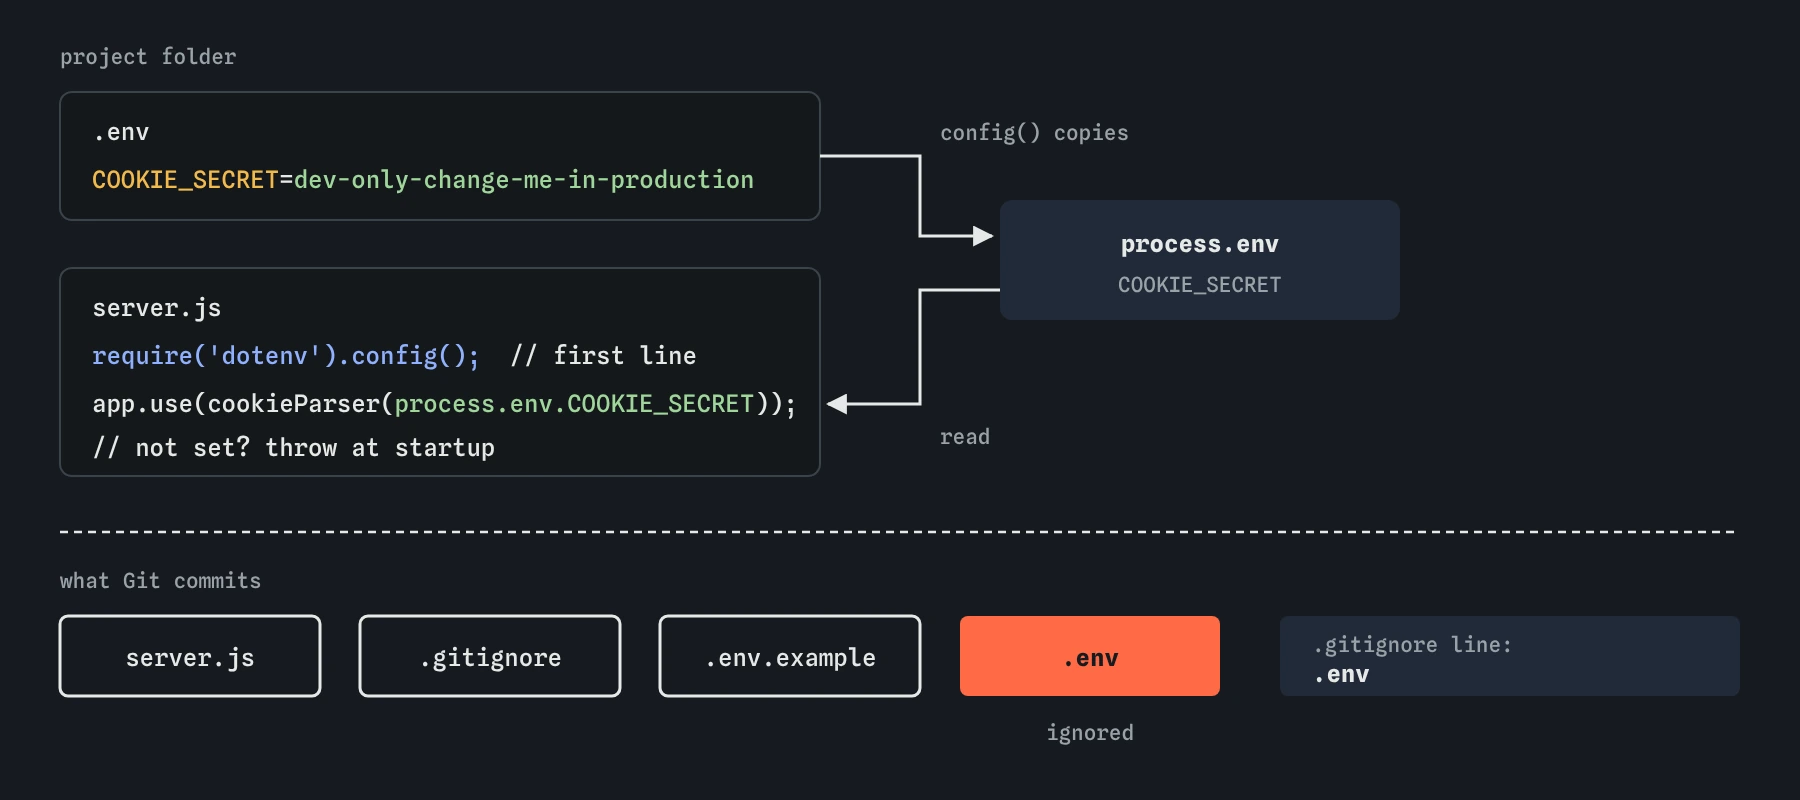Screen dimensions: 1800x800
Task: Click the bold "process.env" title
Action: coord(1200,244)
